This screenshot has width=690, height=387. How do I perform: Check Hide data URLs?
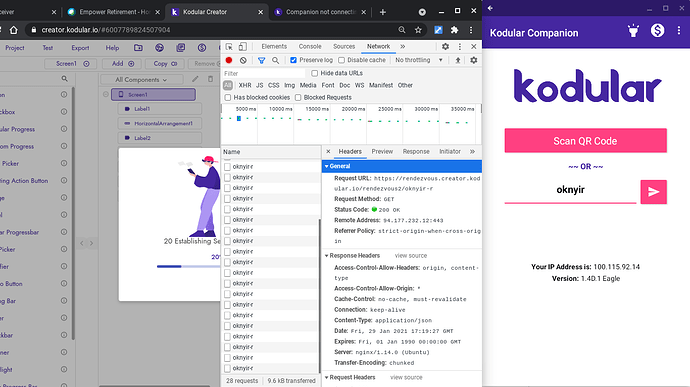pyautogui.click(x=315, y=73)
